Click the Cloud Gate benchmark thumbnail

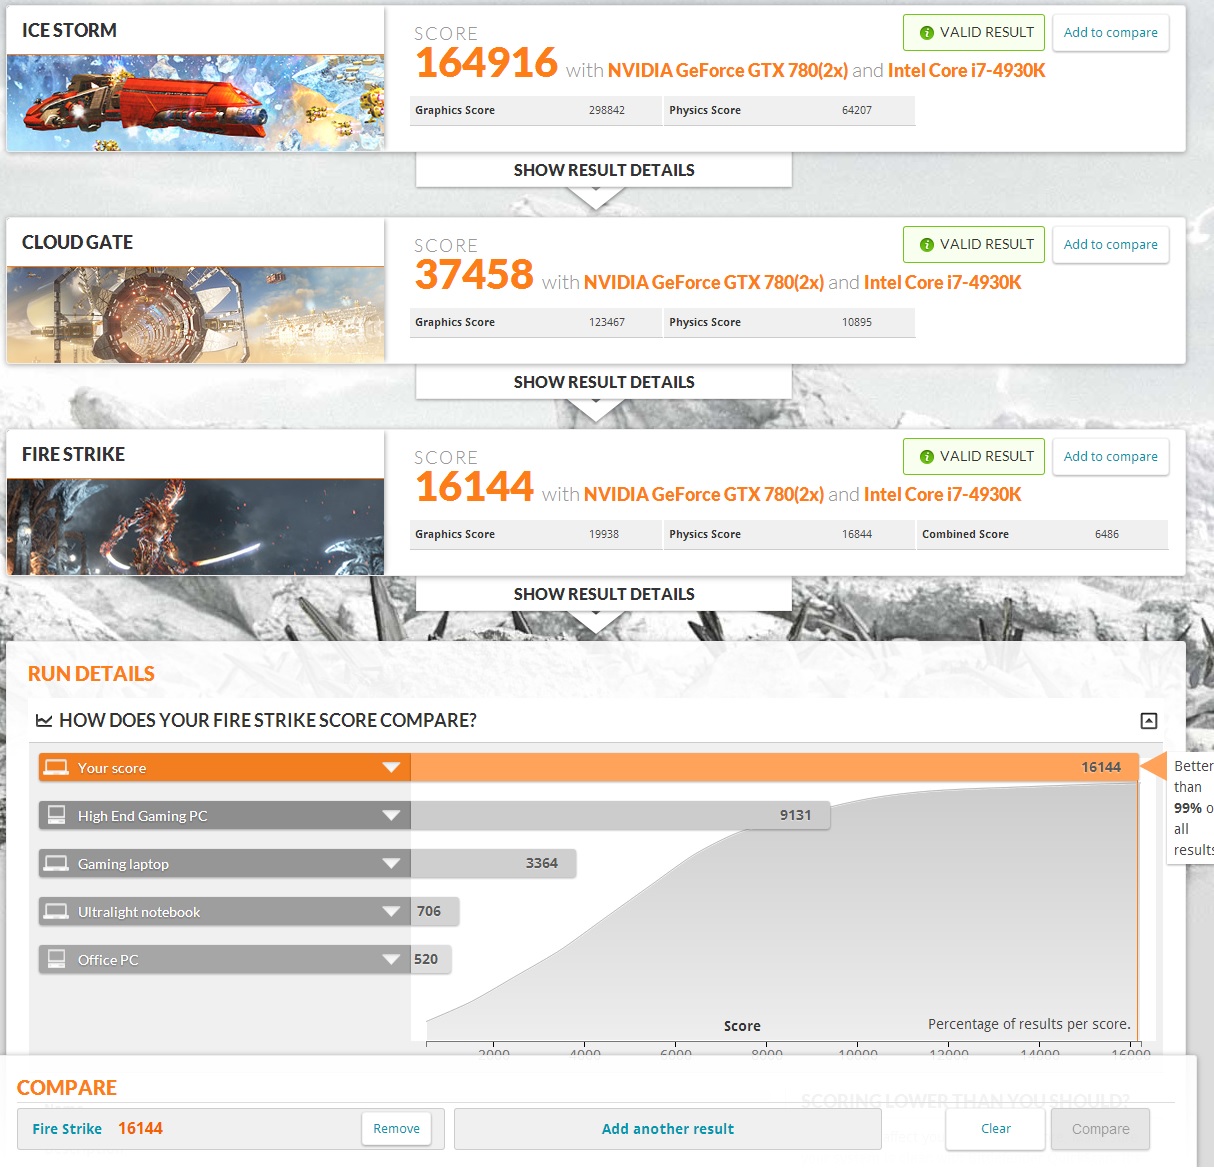point(196,314)
